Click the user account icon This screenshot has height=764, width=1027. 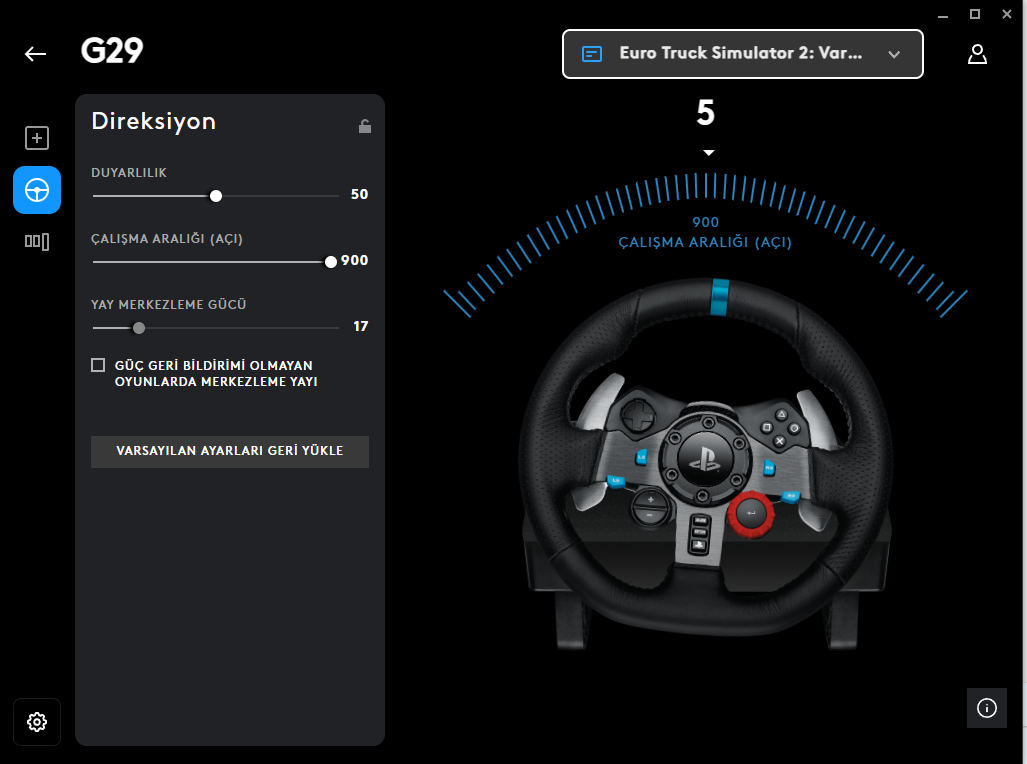(977, 54)
